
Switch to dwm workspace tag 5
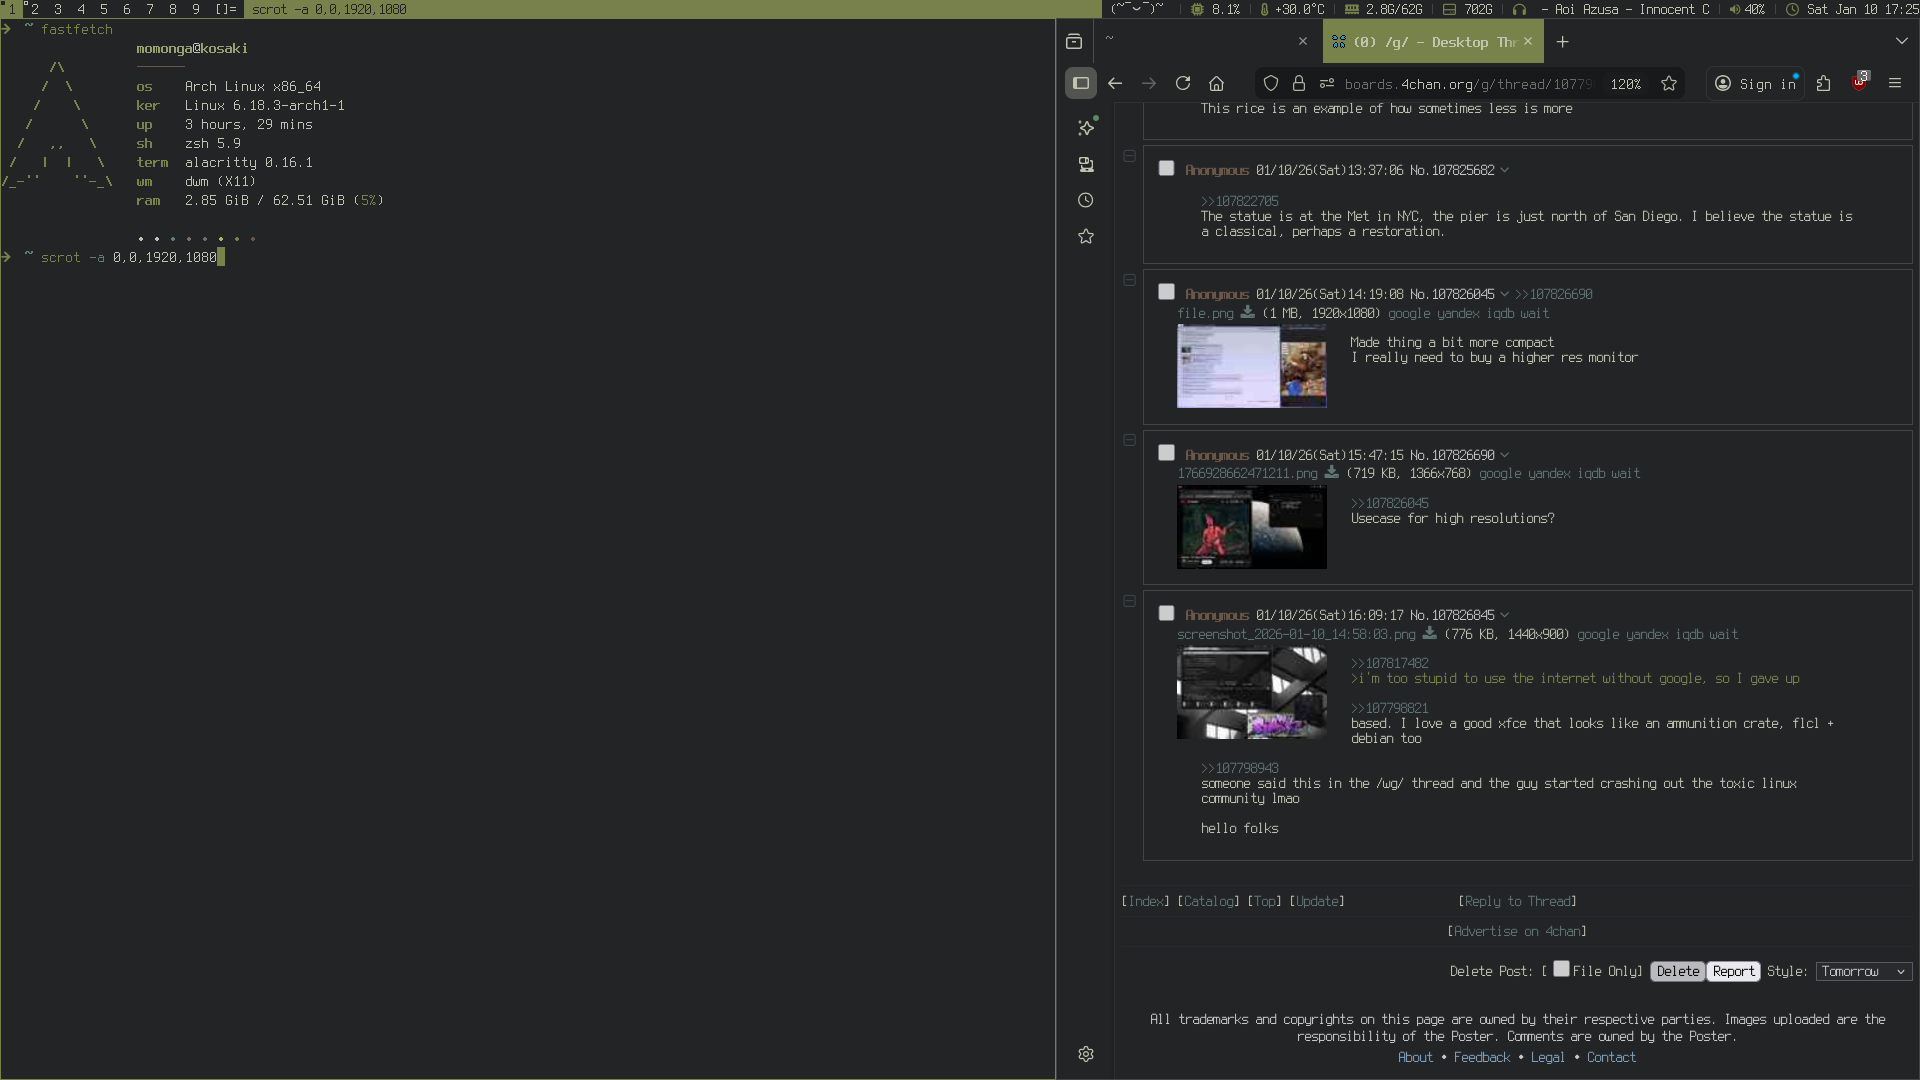[x=104, y=9]
